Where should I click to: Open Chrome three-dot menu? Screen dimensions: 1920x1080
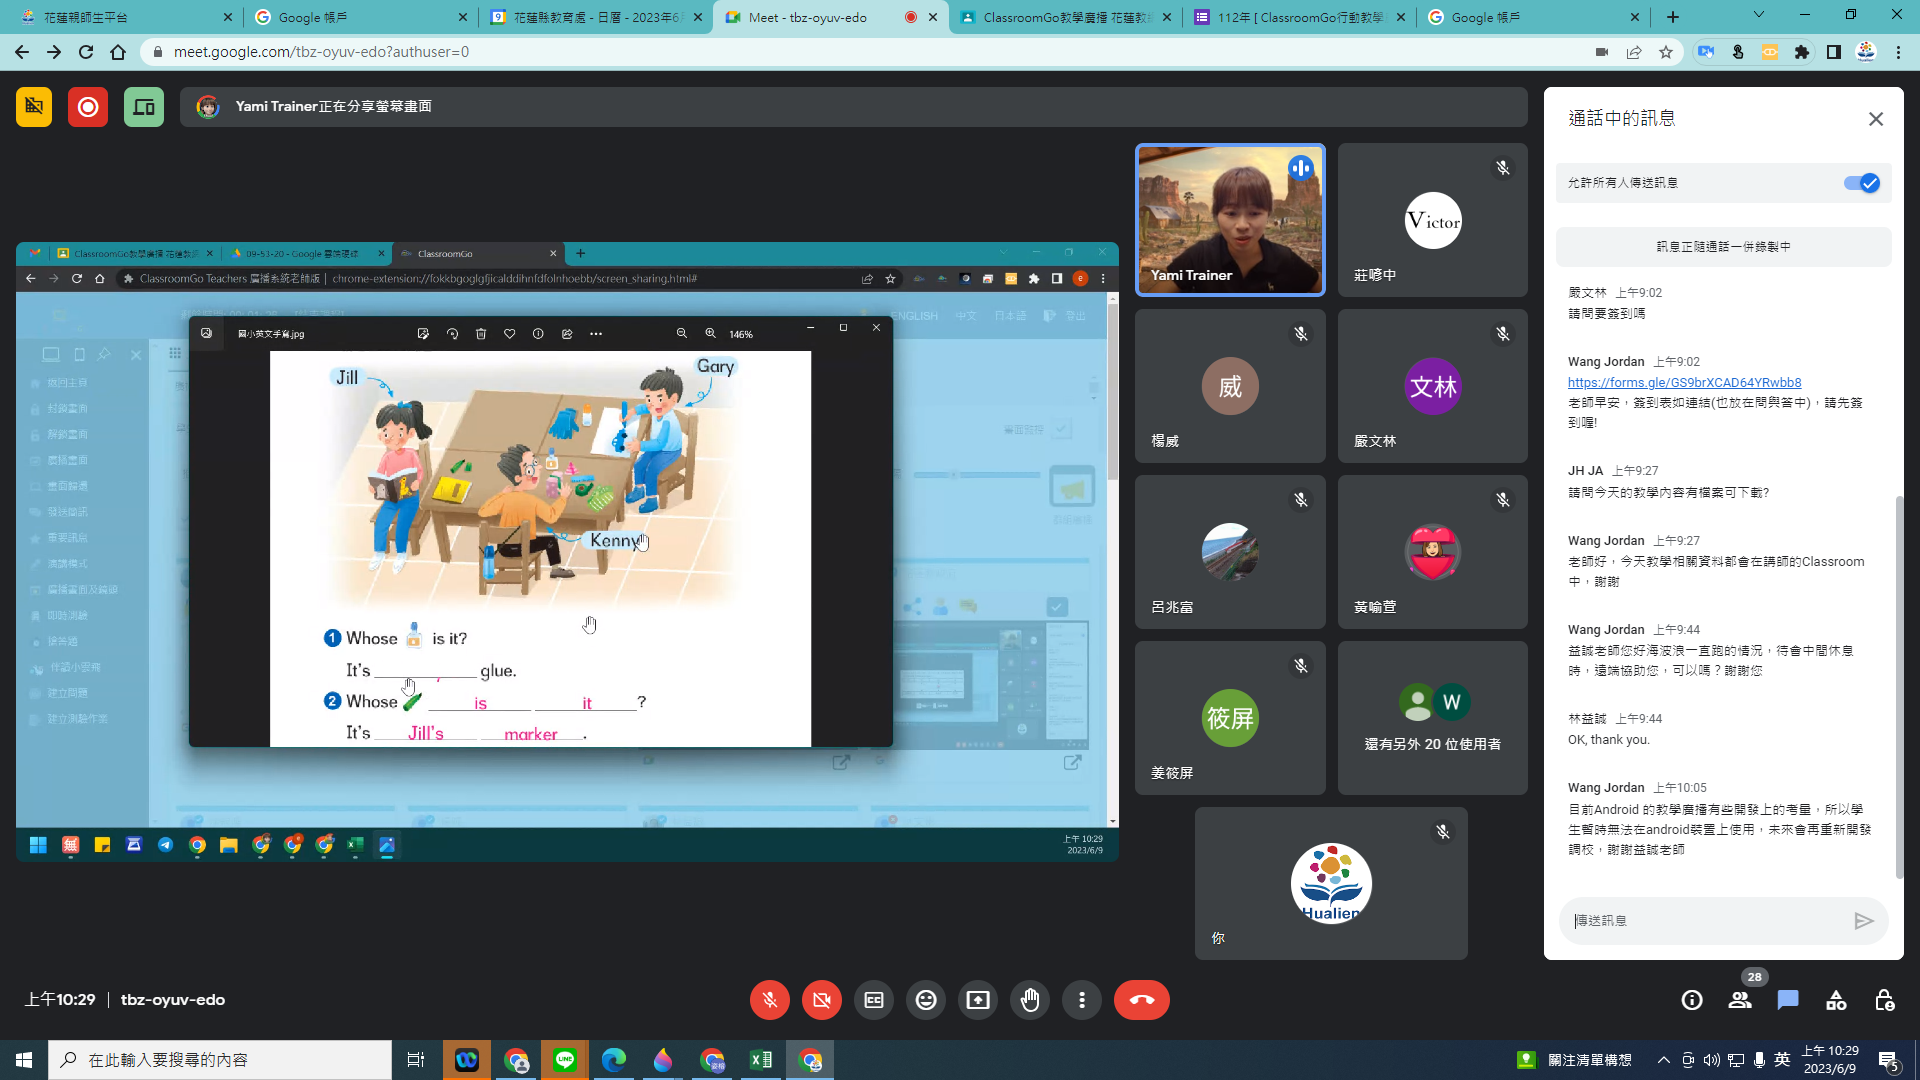click(1898, 52)
